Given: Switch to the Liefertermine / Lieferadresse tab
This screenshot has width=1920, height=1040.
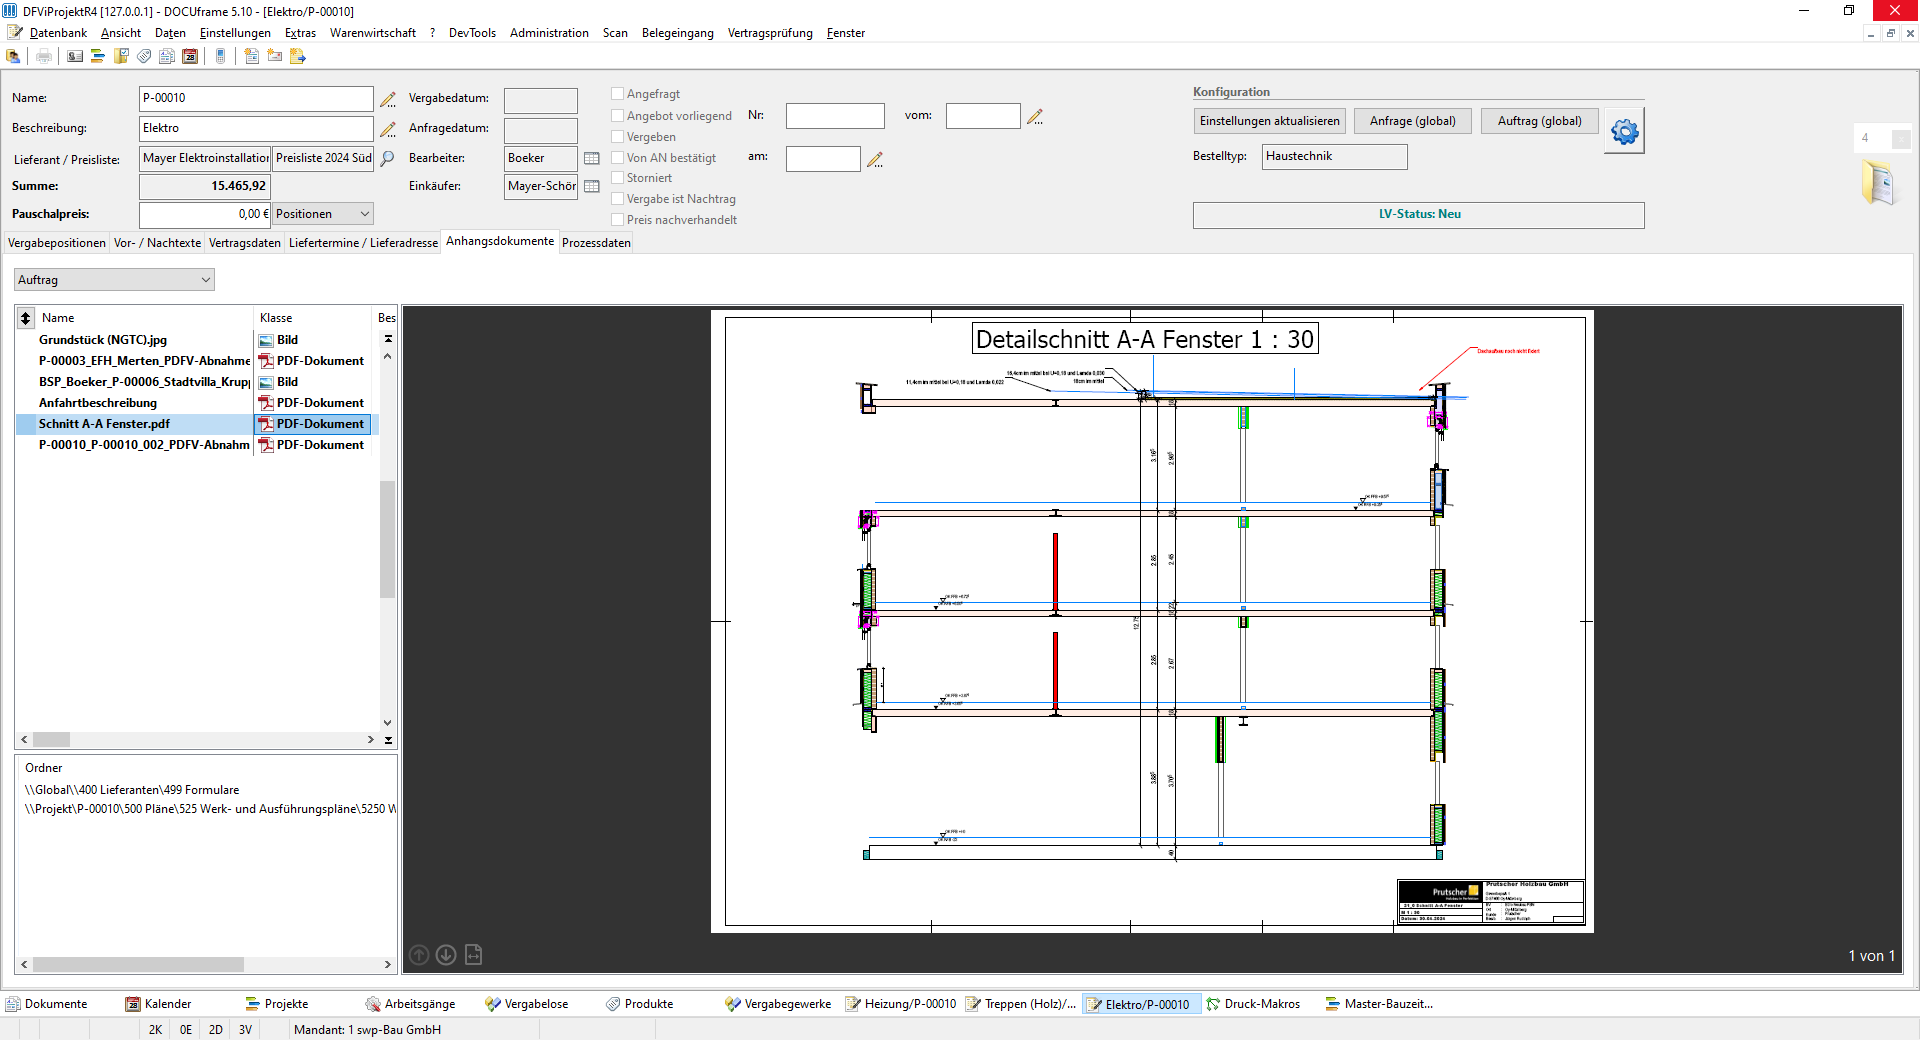Looking at the screenshot, I should (363, 243).
